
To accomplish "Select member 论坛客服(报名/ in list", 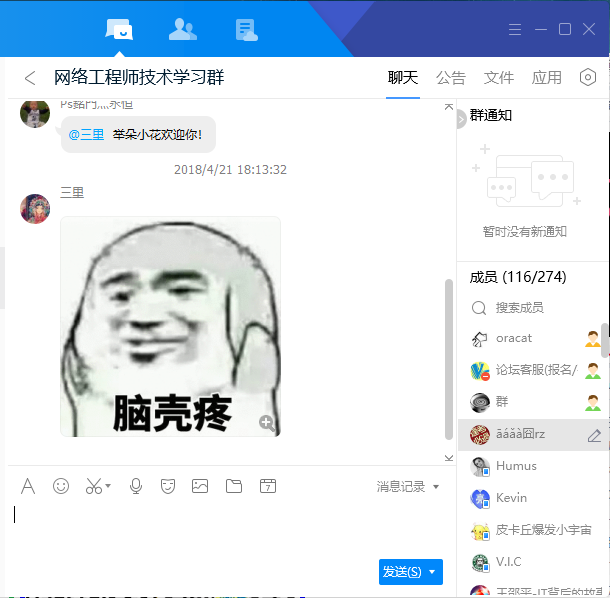I will pos(534,371).
